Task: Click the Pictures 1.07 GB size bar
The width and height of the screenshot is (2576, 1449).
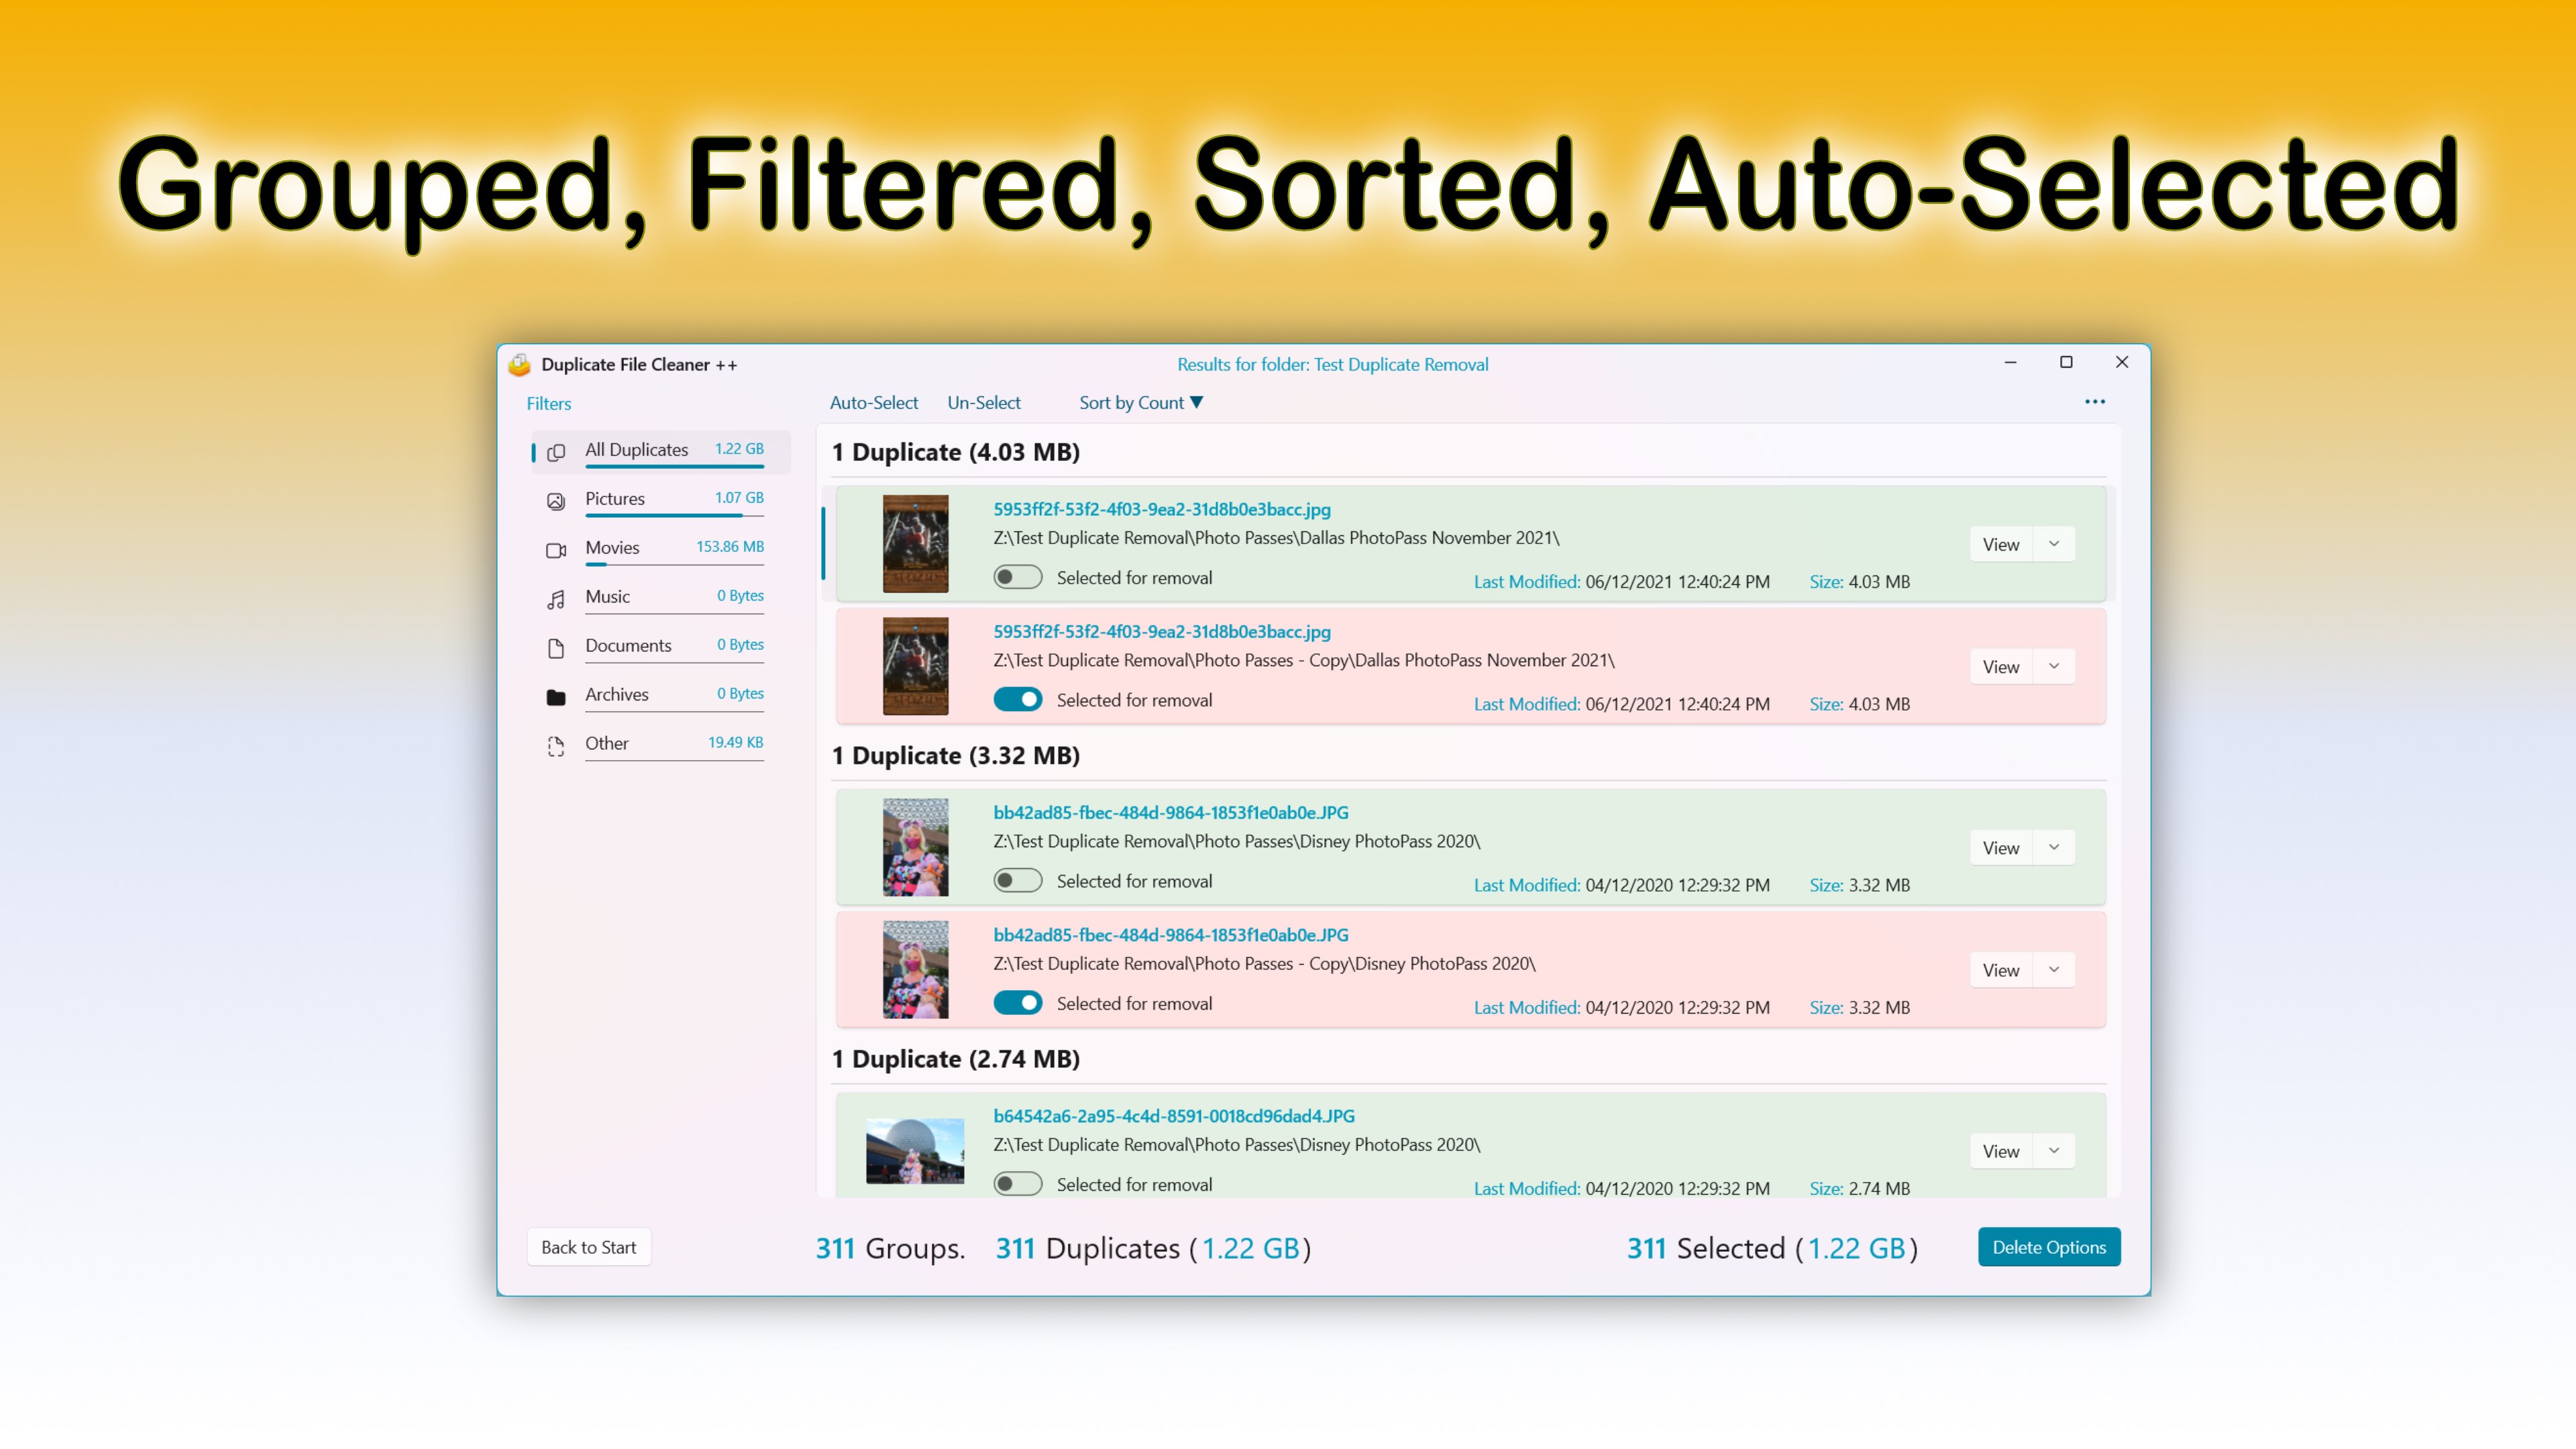Action: click(x=673, y=515)
